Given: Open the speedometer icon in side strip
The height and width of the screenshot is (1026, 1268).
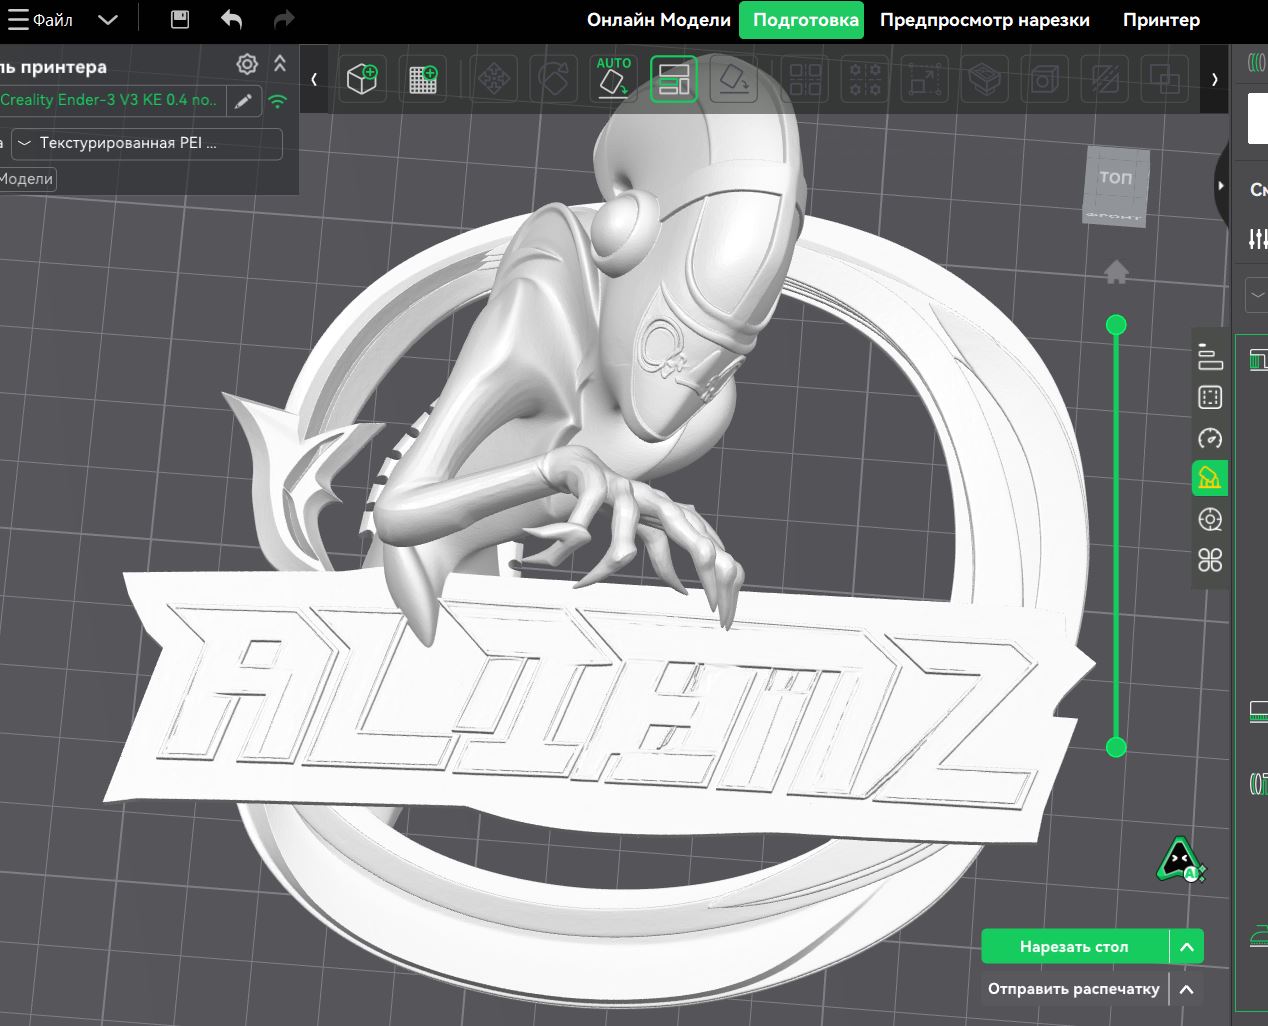Looking at the screenshot, I should coord(1210,438).
